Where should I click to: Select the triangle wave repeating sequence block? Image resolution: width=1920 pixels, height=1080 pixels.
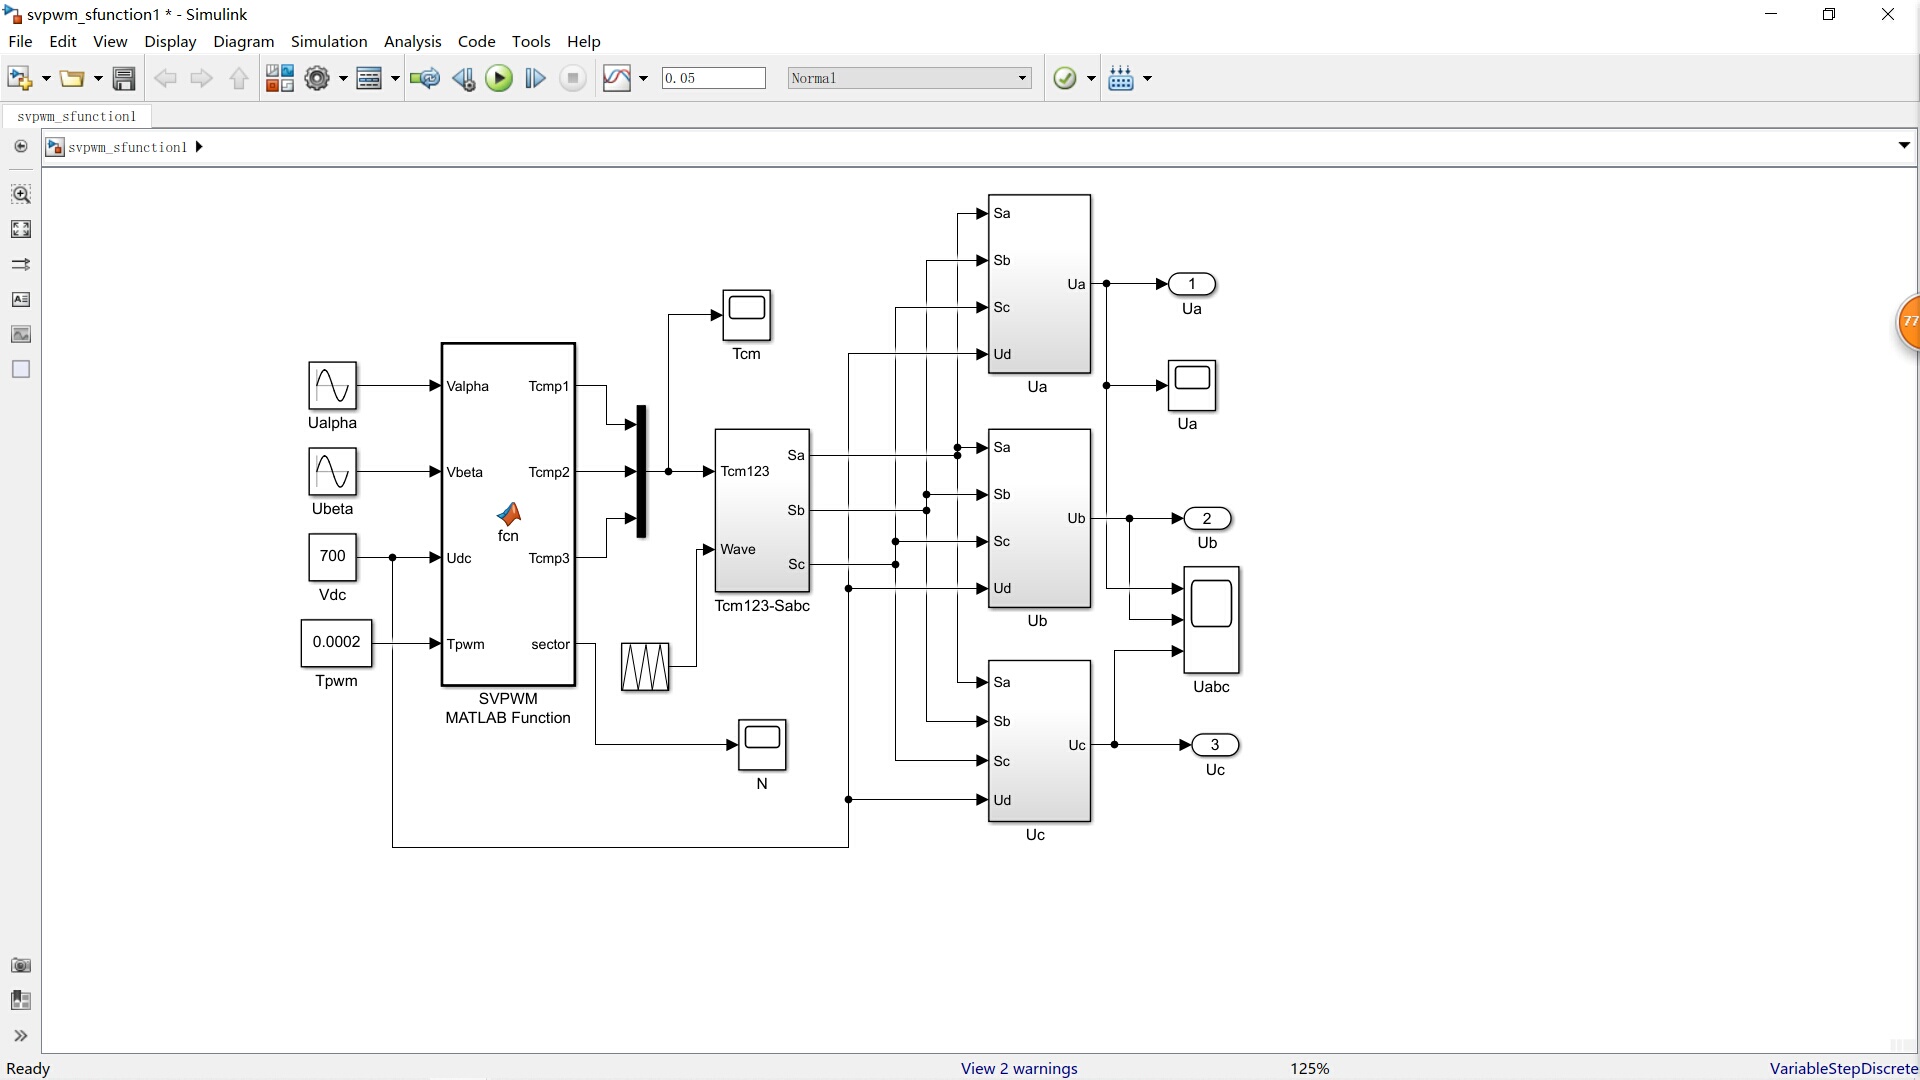(645, 667)
